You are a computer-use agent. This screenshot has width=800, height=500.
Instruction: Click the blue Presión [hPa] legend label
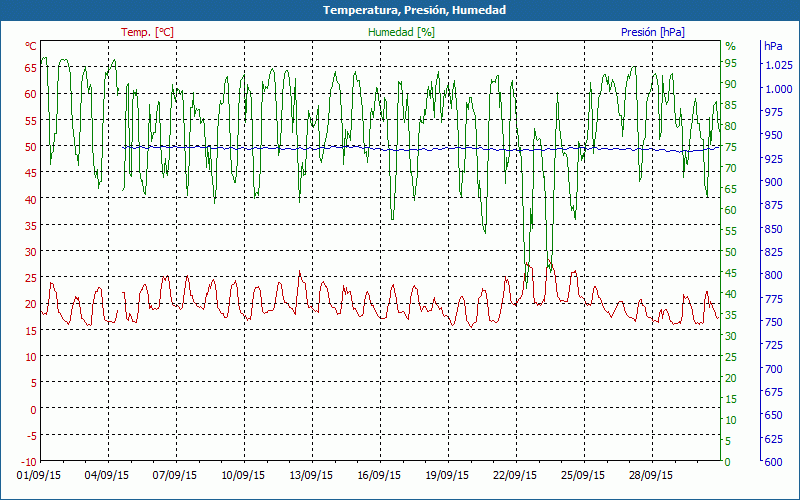point(653,32)
